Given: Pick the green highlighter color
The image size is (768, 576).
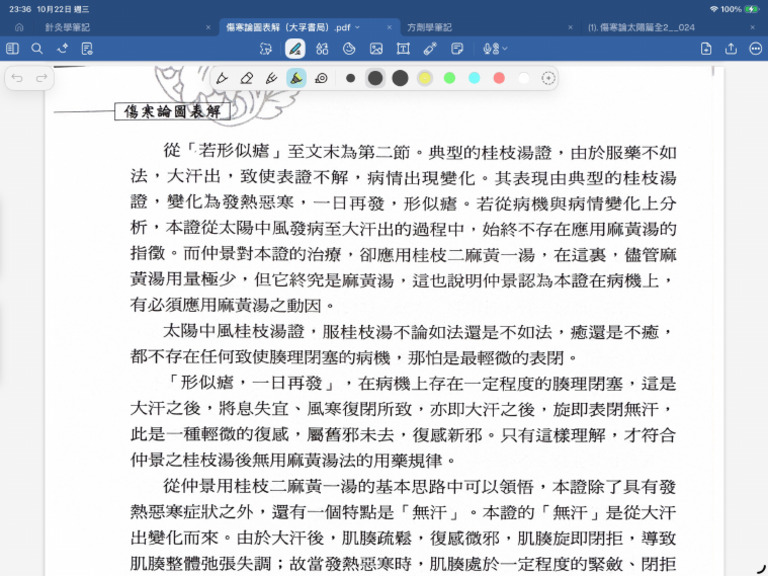Looking at the screenshot, I should point(450,78).
